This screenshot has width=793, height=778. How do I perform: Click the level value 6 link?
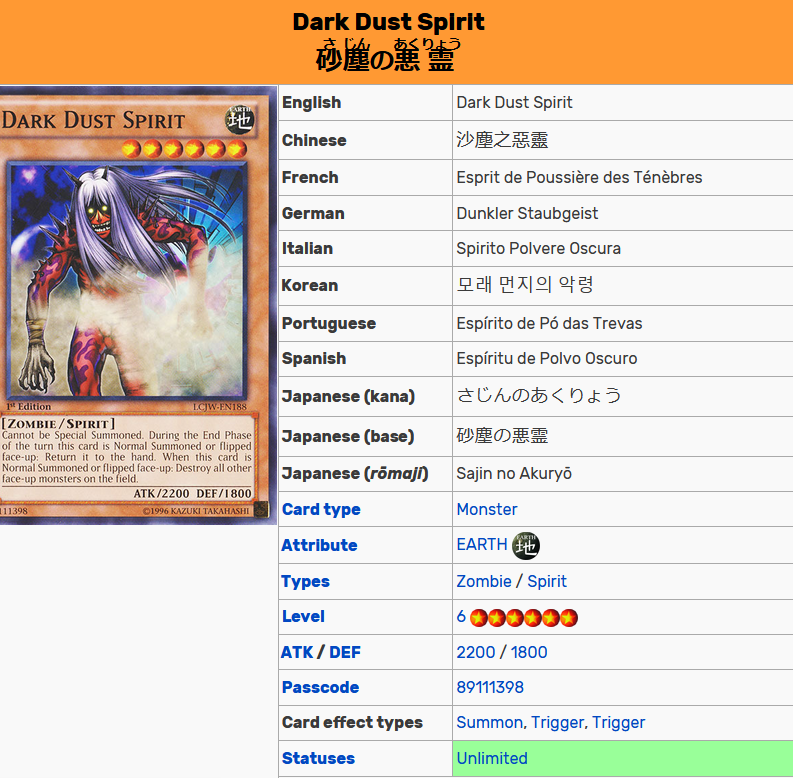pos(461,616)
